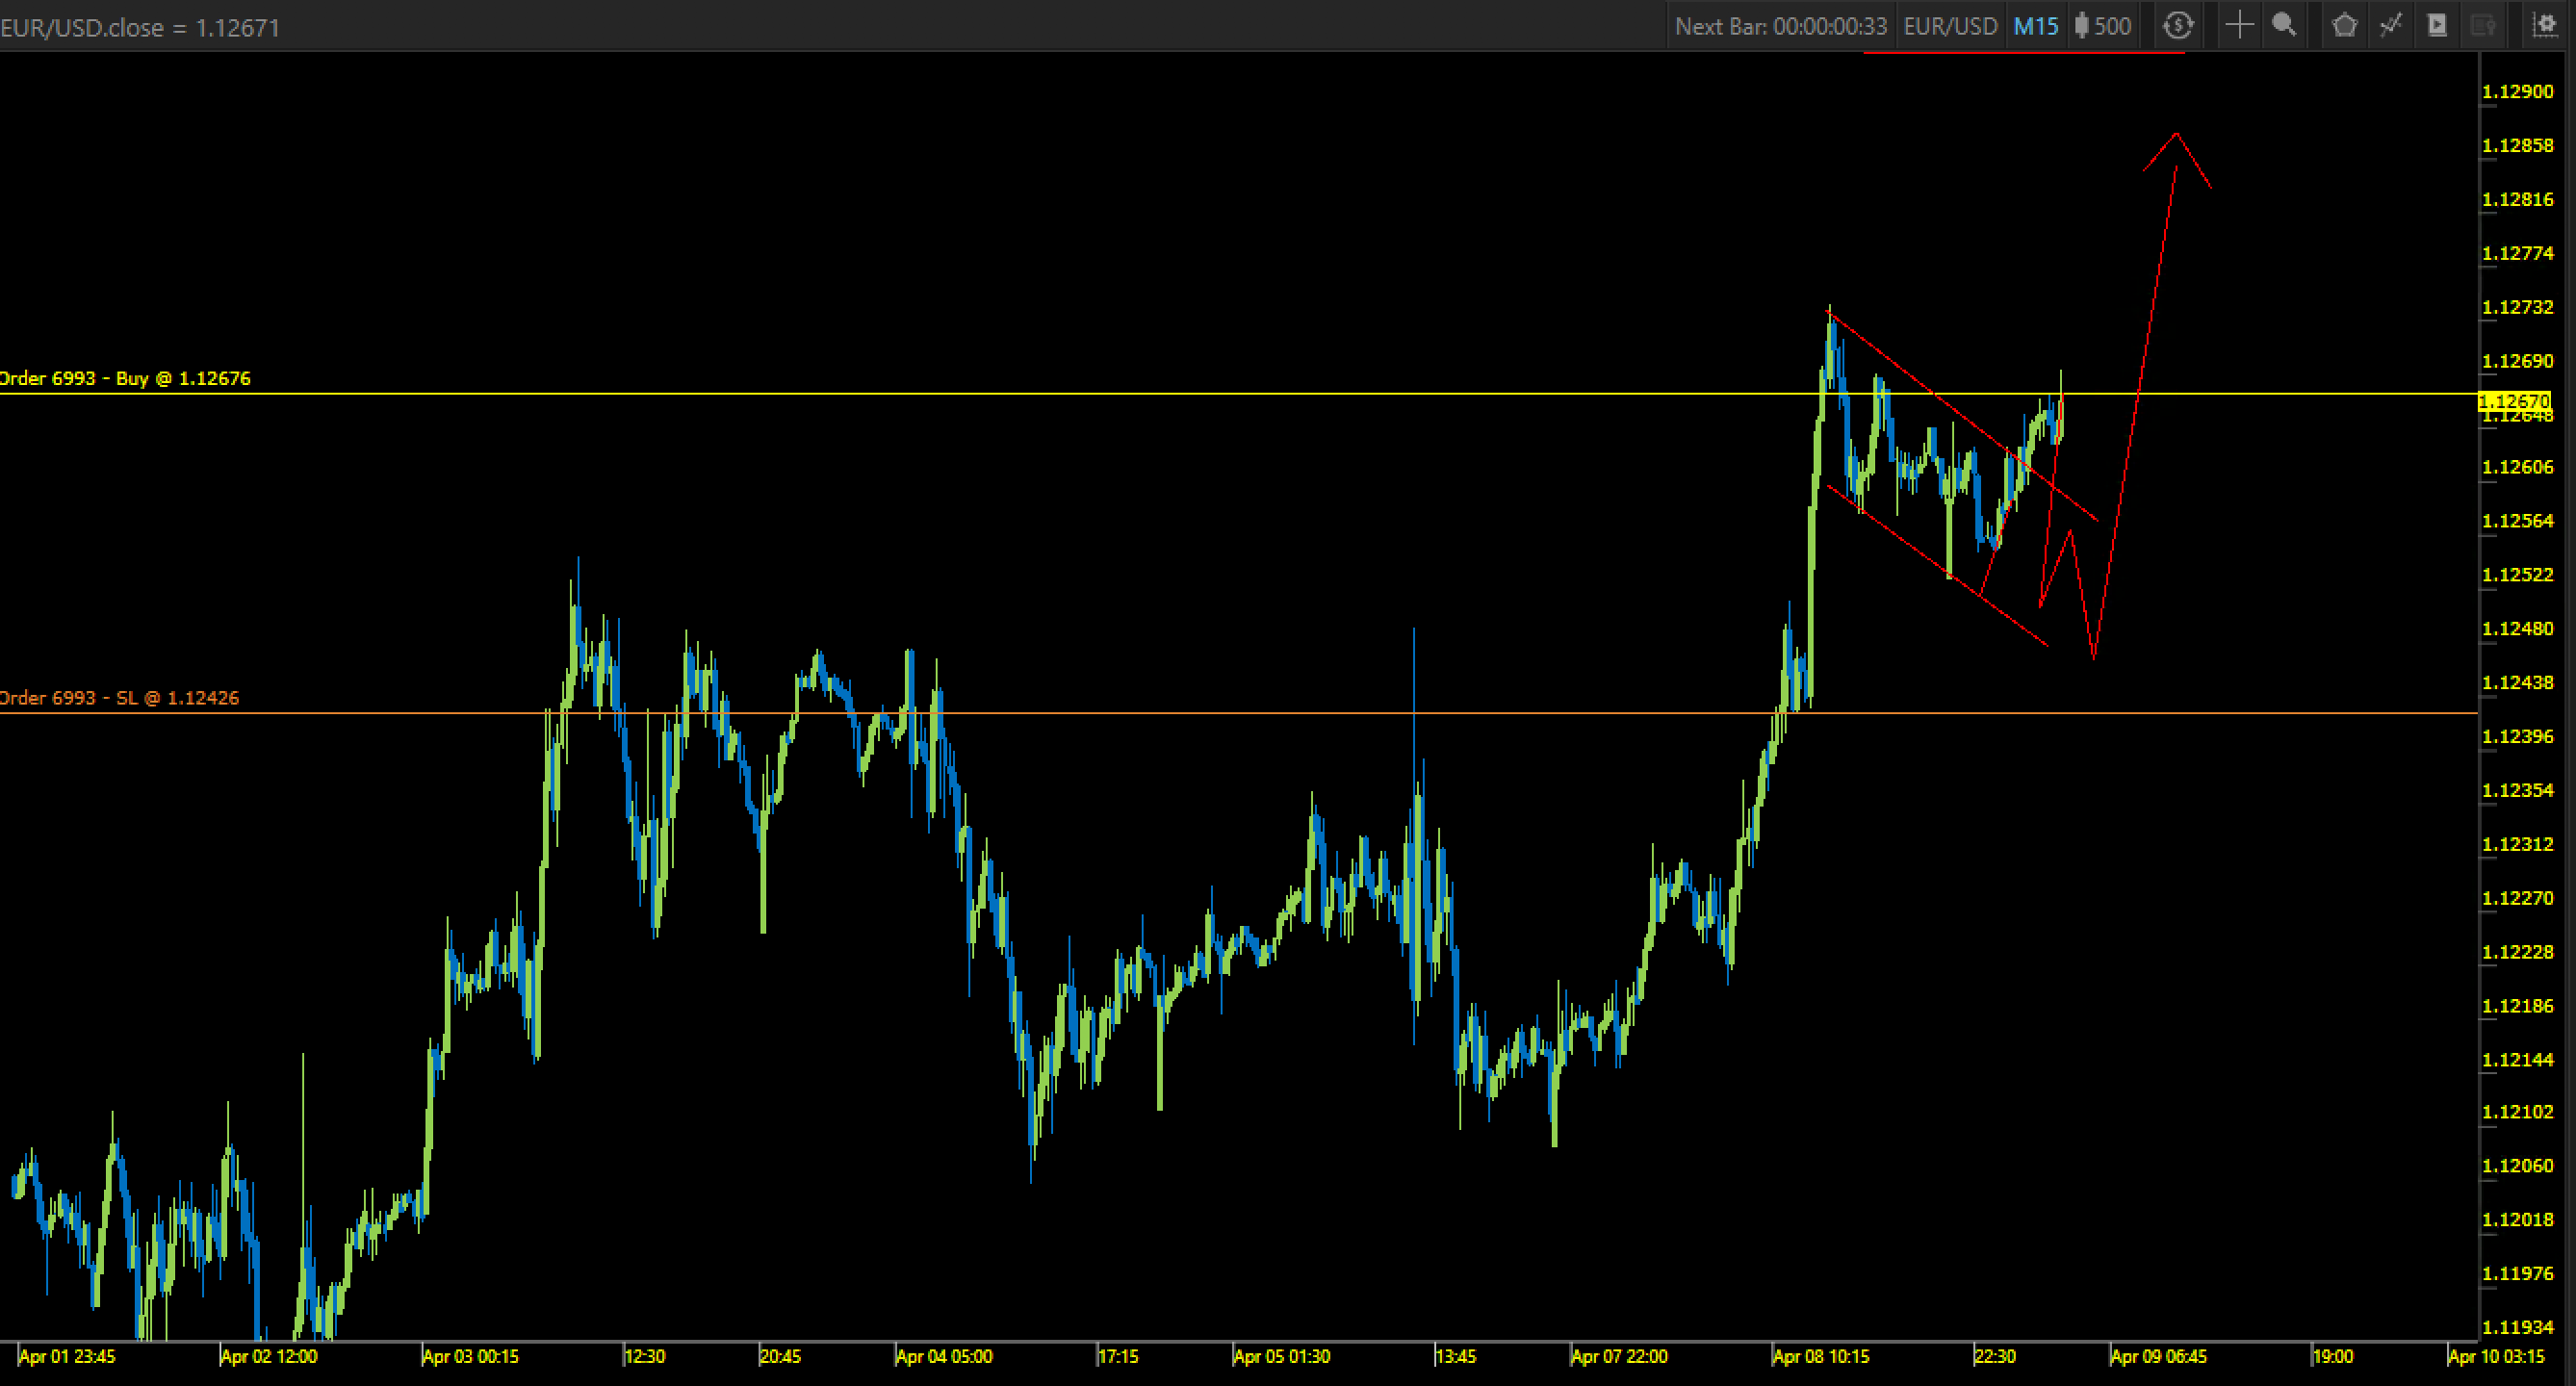Click the Apr 08 10:15 time label
2576x1386 pixels.
(1820, 1357)
